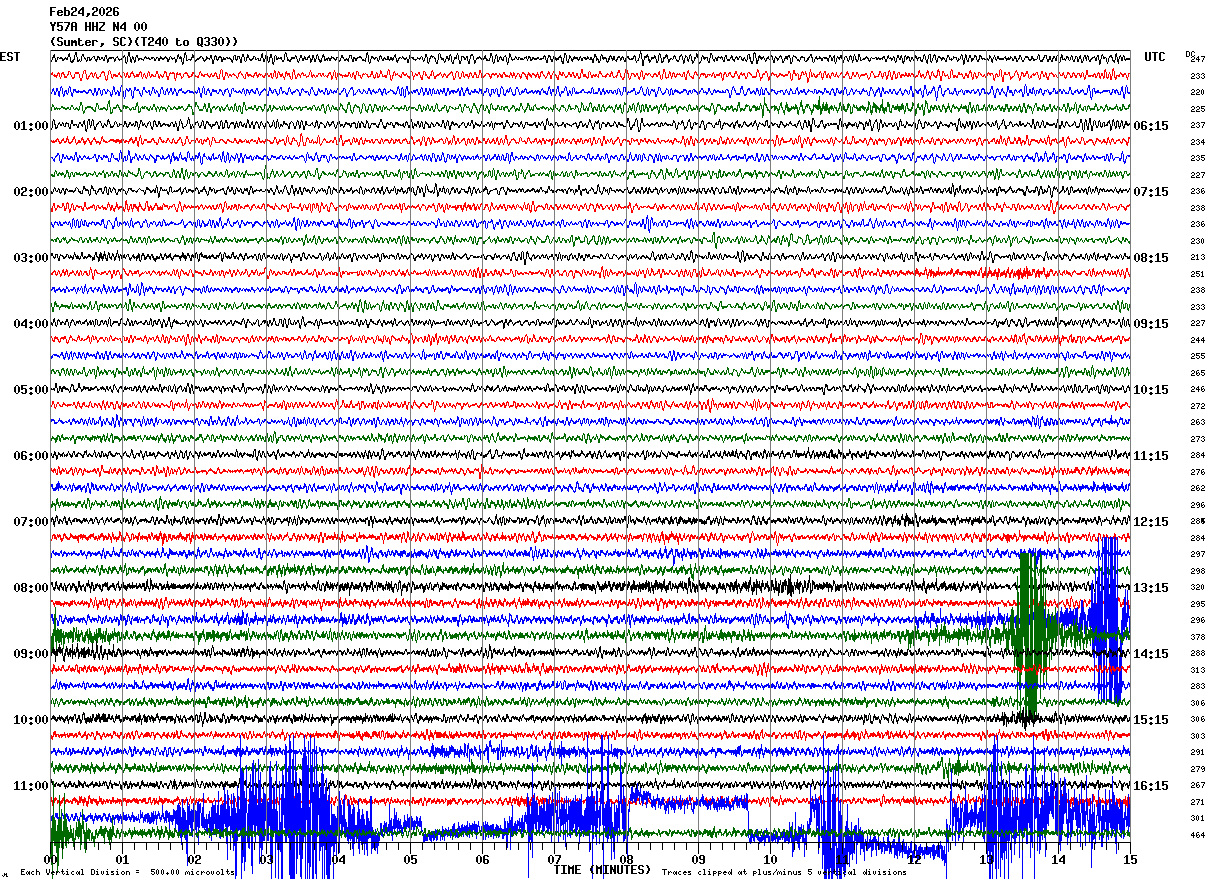Image resolution: width=1210 pixels, height=886 pixels.
Task: Click the Each Vertical Division scale note
Action: tap(128, 873)
